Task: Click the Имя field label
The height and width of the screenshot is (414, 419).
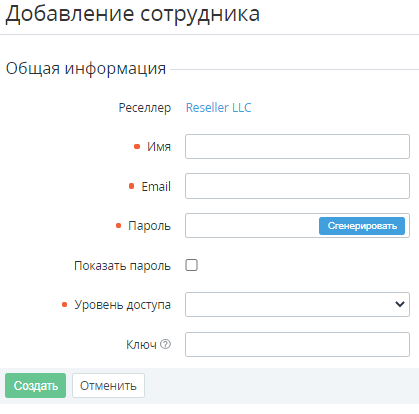Action: coord(159,147)
